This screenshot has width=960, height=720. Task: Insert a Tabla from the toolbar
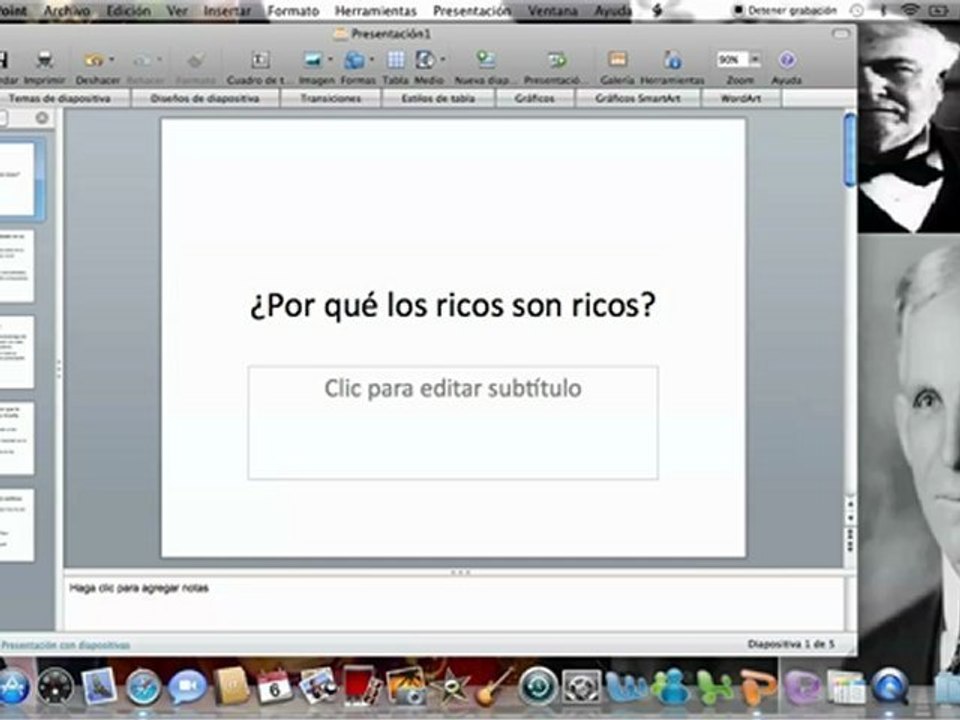pos(396,60)
